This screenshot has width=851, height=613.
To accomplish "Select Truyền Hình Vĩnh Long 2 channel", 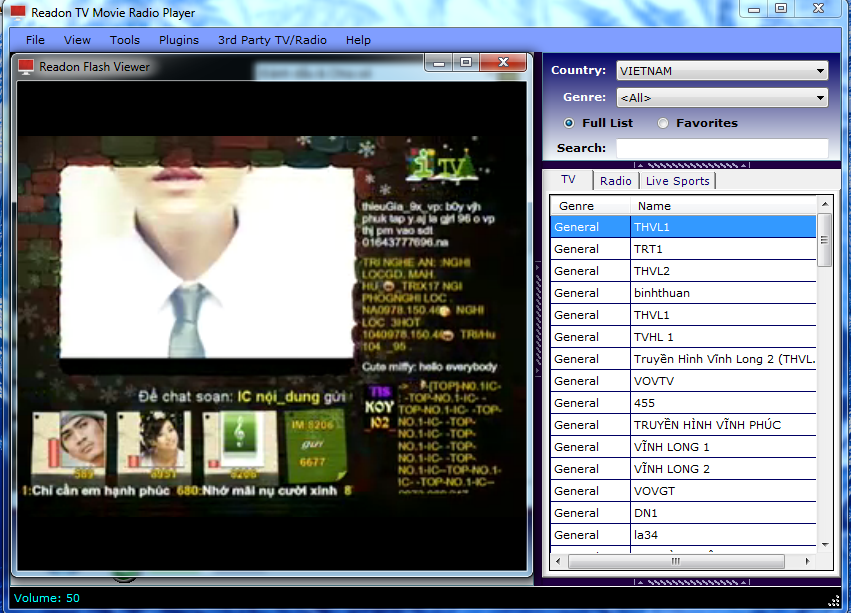I will (683, 359).
